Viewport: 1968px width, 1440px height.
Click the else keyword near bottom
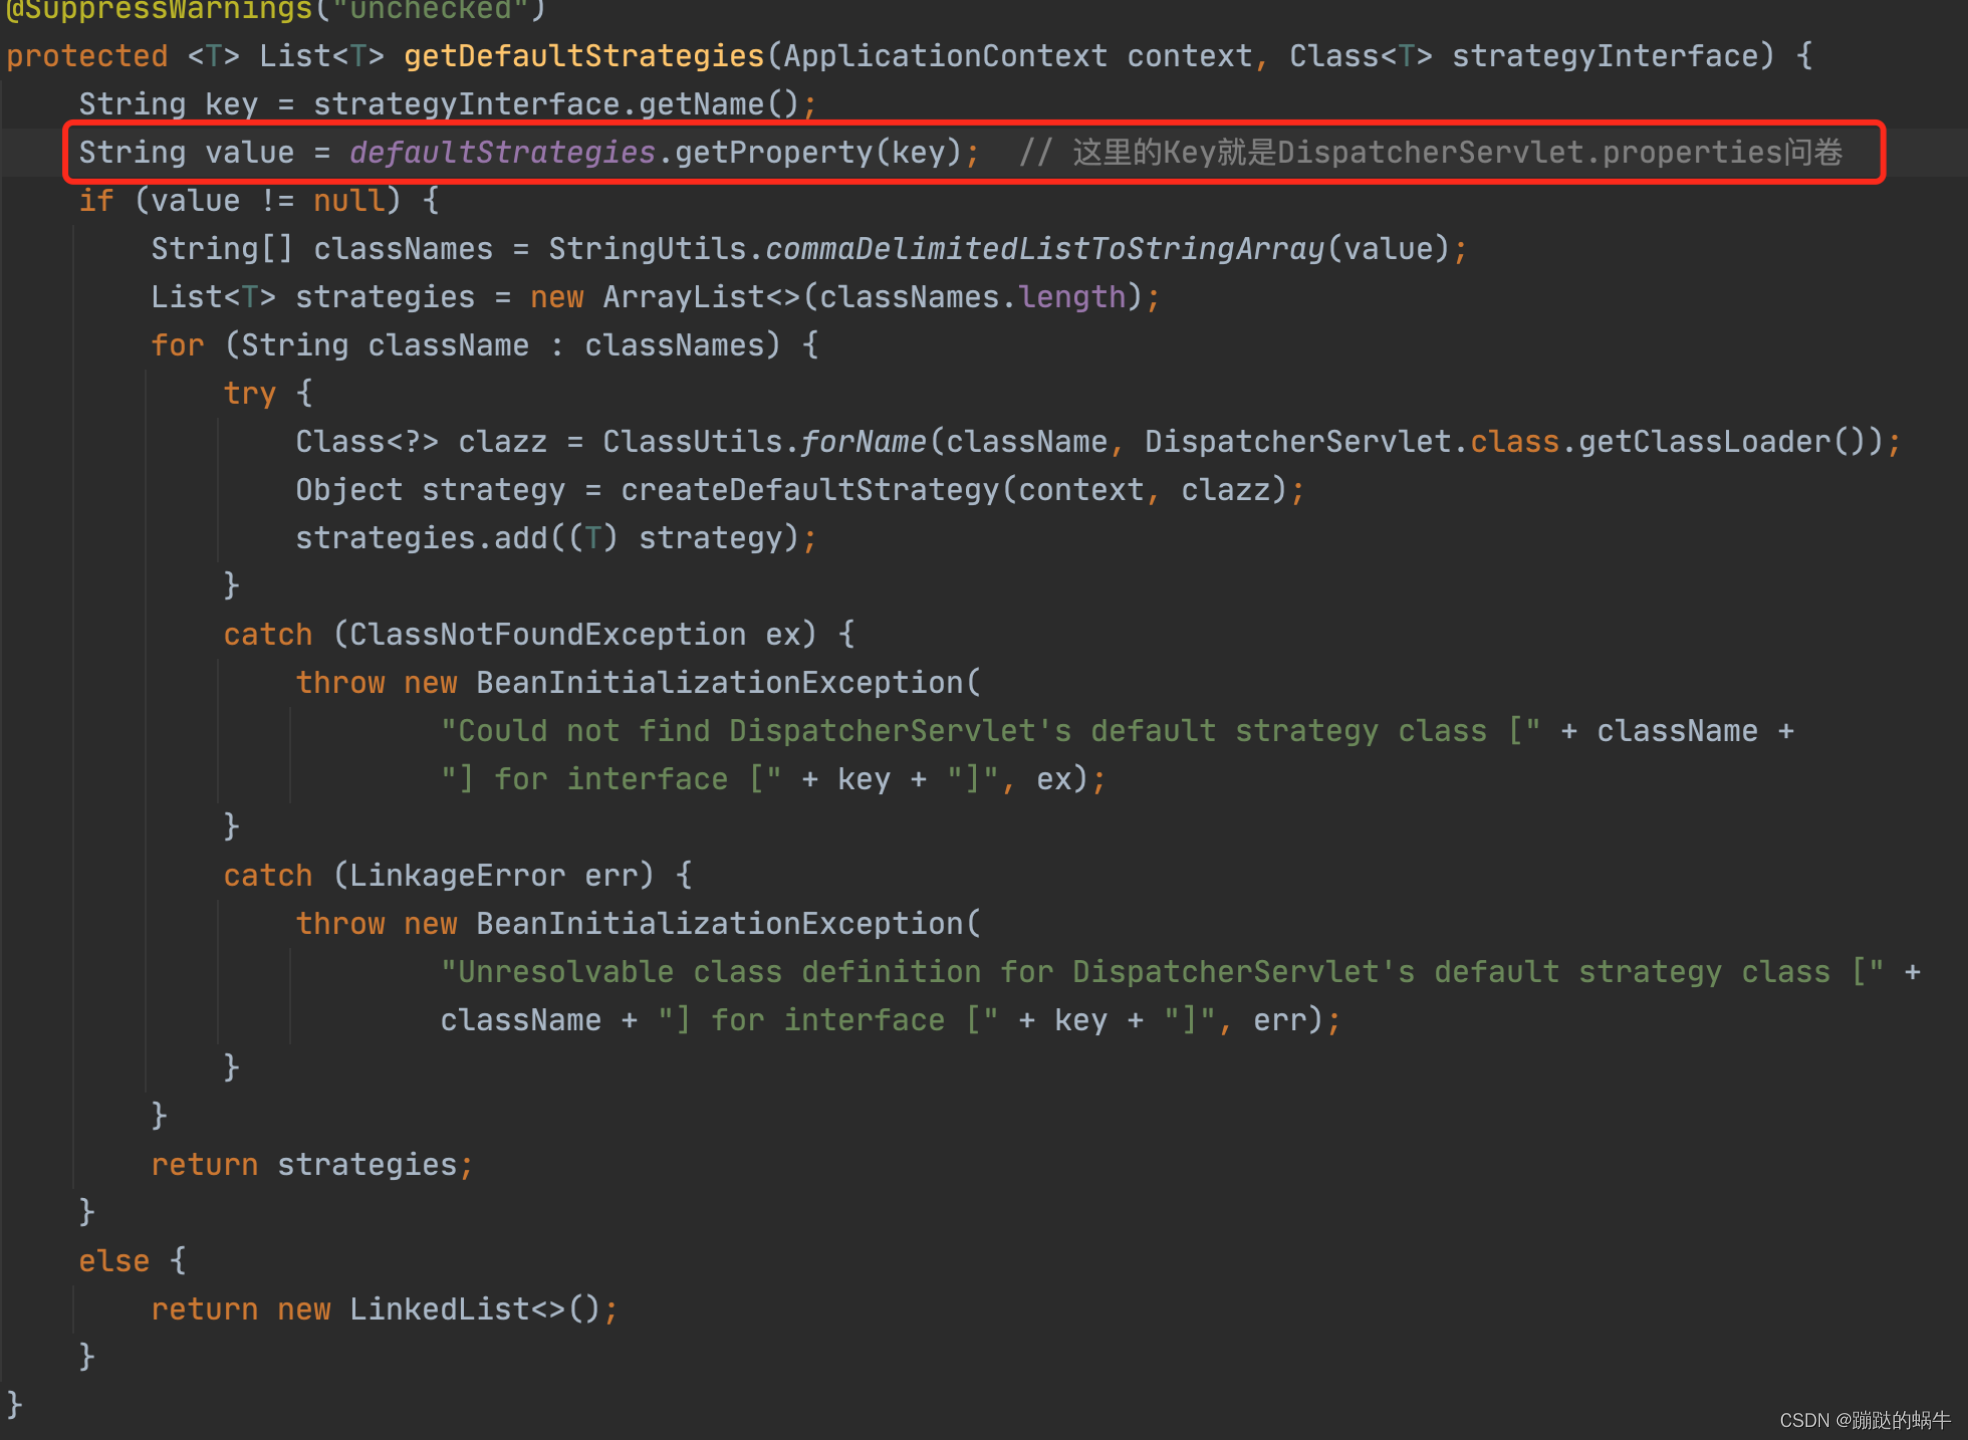tap(114, 1261)
